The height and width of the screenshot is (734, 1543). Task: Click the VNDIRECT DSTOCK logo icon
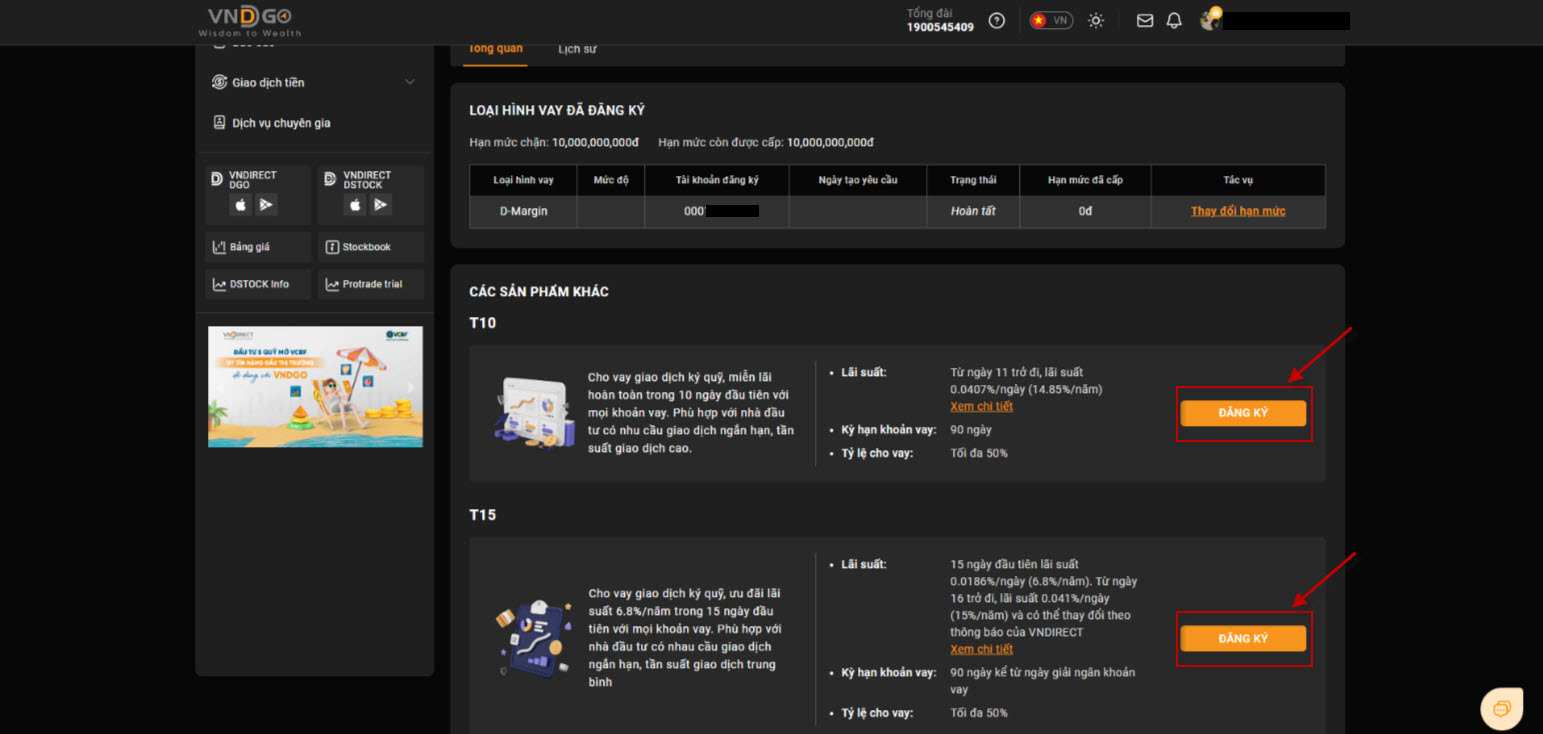[331, 179]
